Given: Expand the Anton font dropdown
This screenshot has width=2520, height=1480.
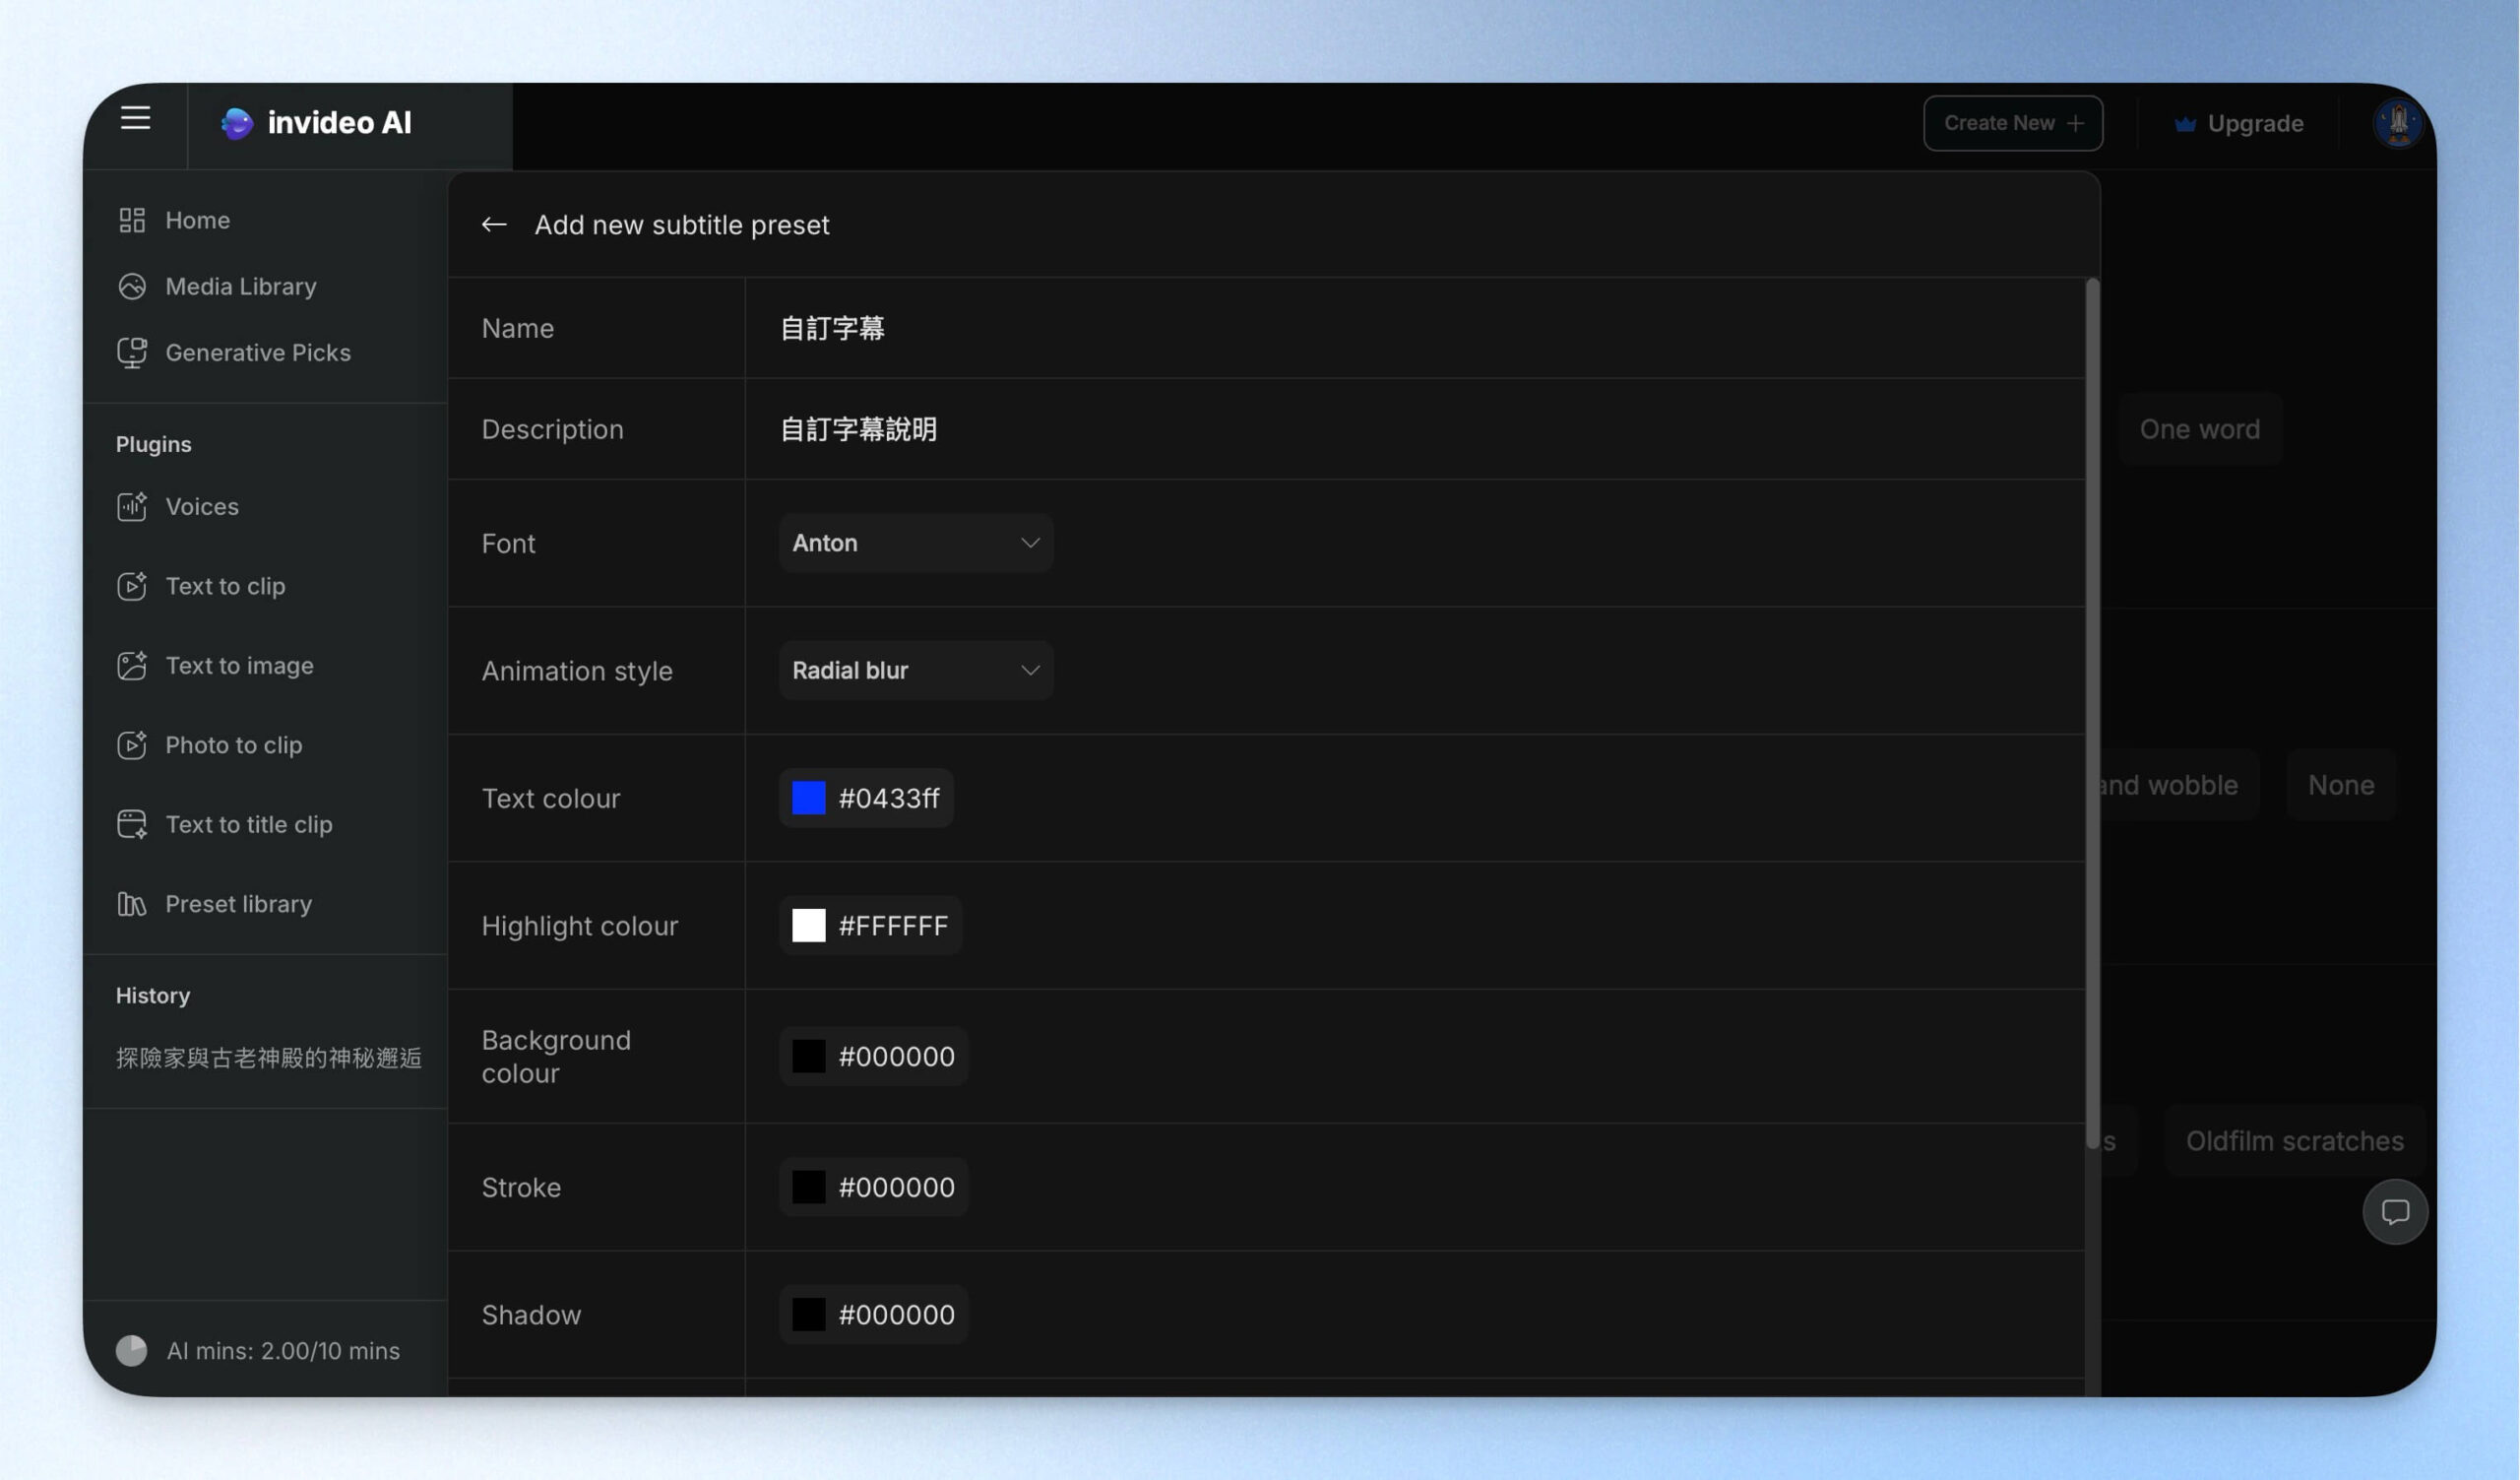Looking at the screenshot, I should [x=916, y=543].
